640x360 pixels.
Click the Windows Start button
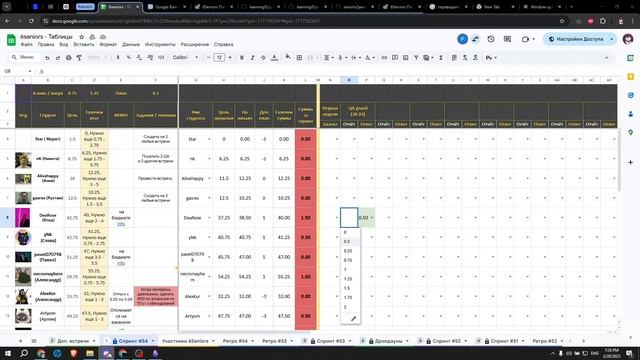8,353
